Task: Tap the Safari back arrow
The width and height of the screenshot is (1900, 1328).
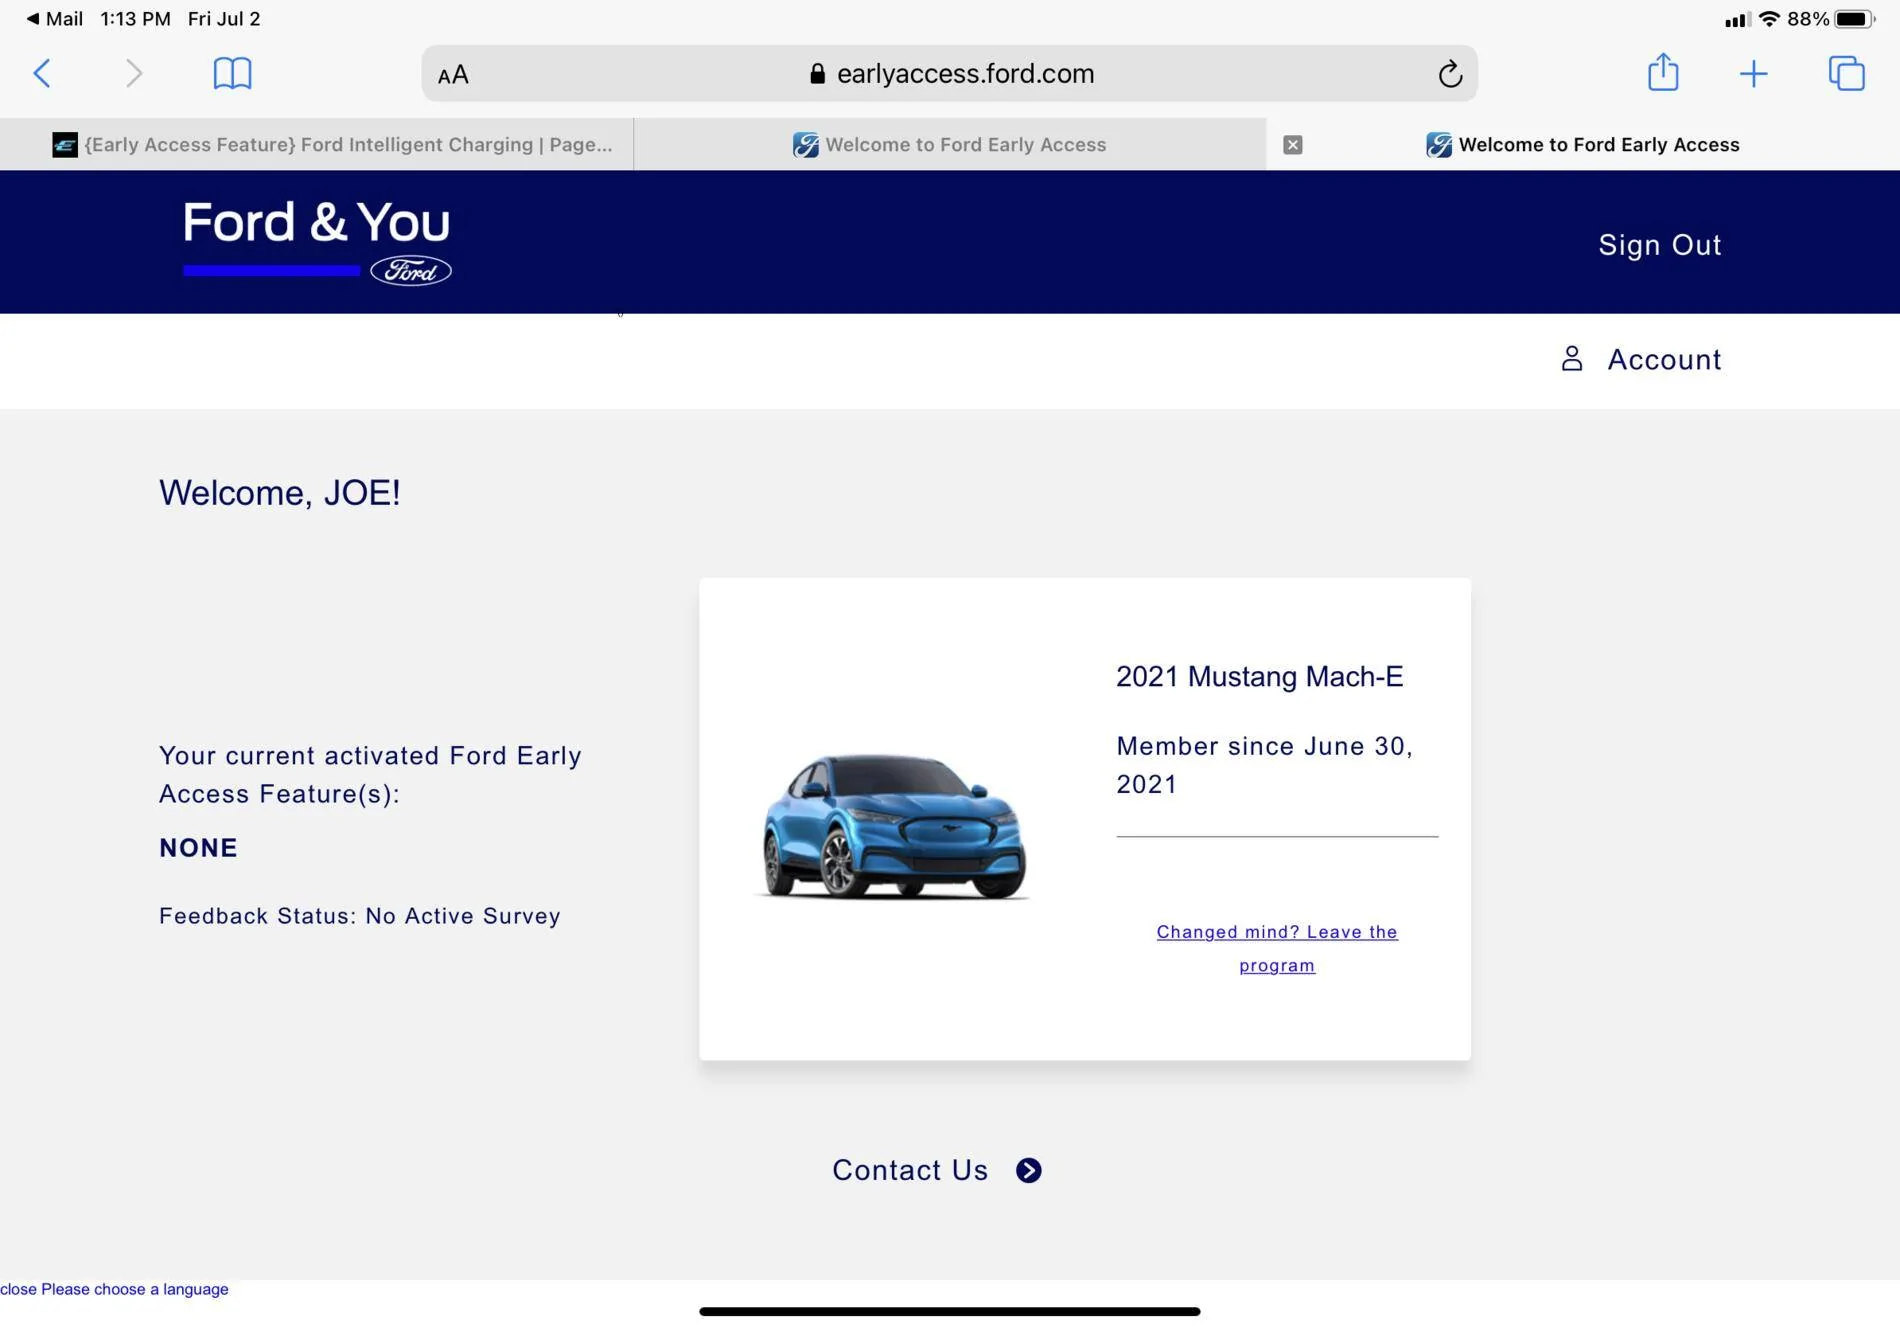Action: [42, 73]
